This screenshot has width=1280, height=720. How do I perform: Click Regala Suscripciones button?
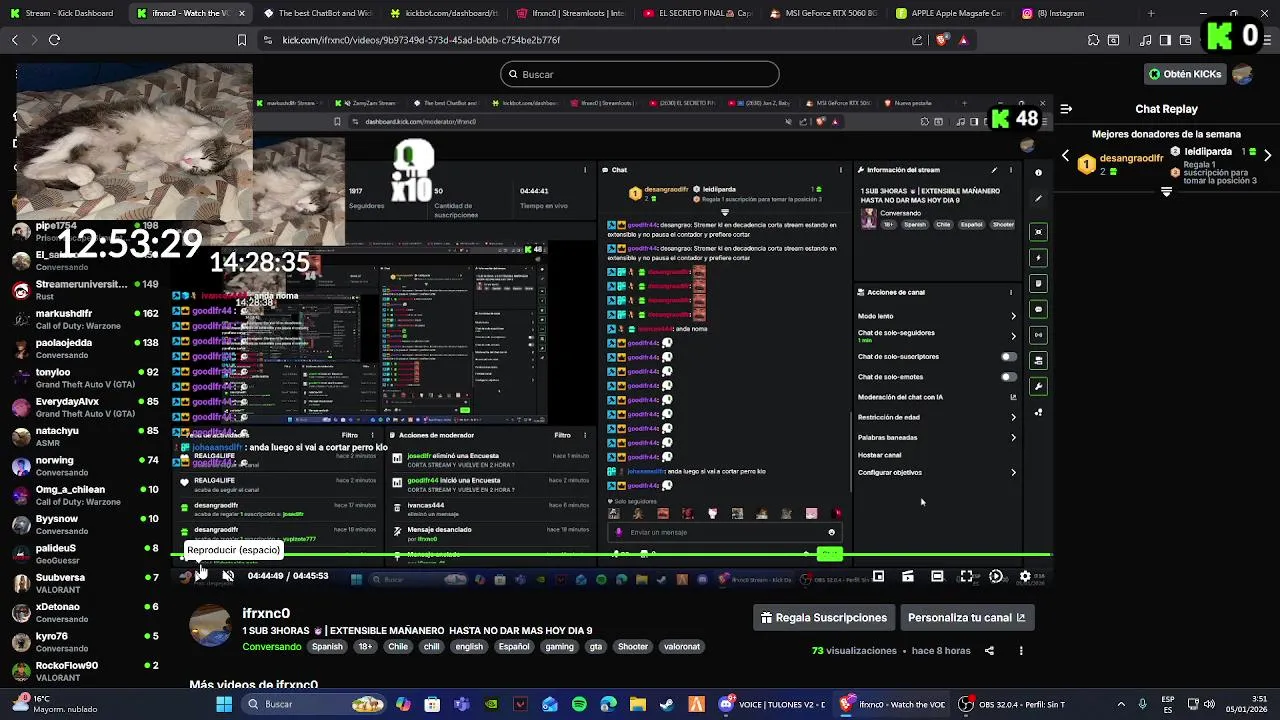(824, 618)
